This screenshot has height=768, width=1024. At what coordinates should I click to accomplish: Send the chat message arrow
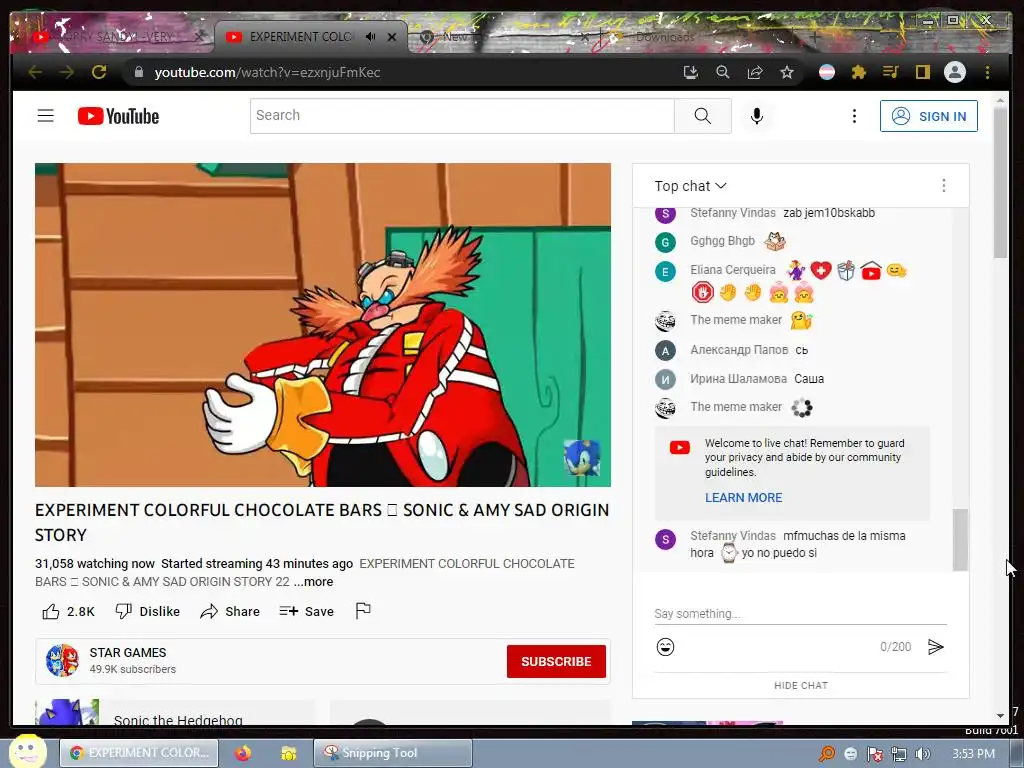(936, 647)
